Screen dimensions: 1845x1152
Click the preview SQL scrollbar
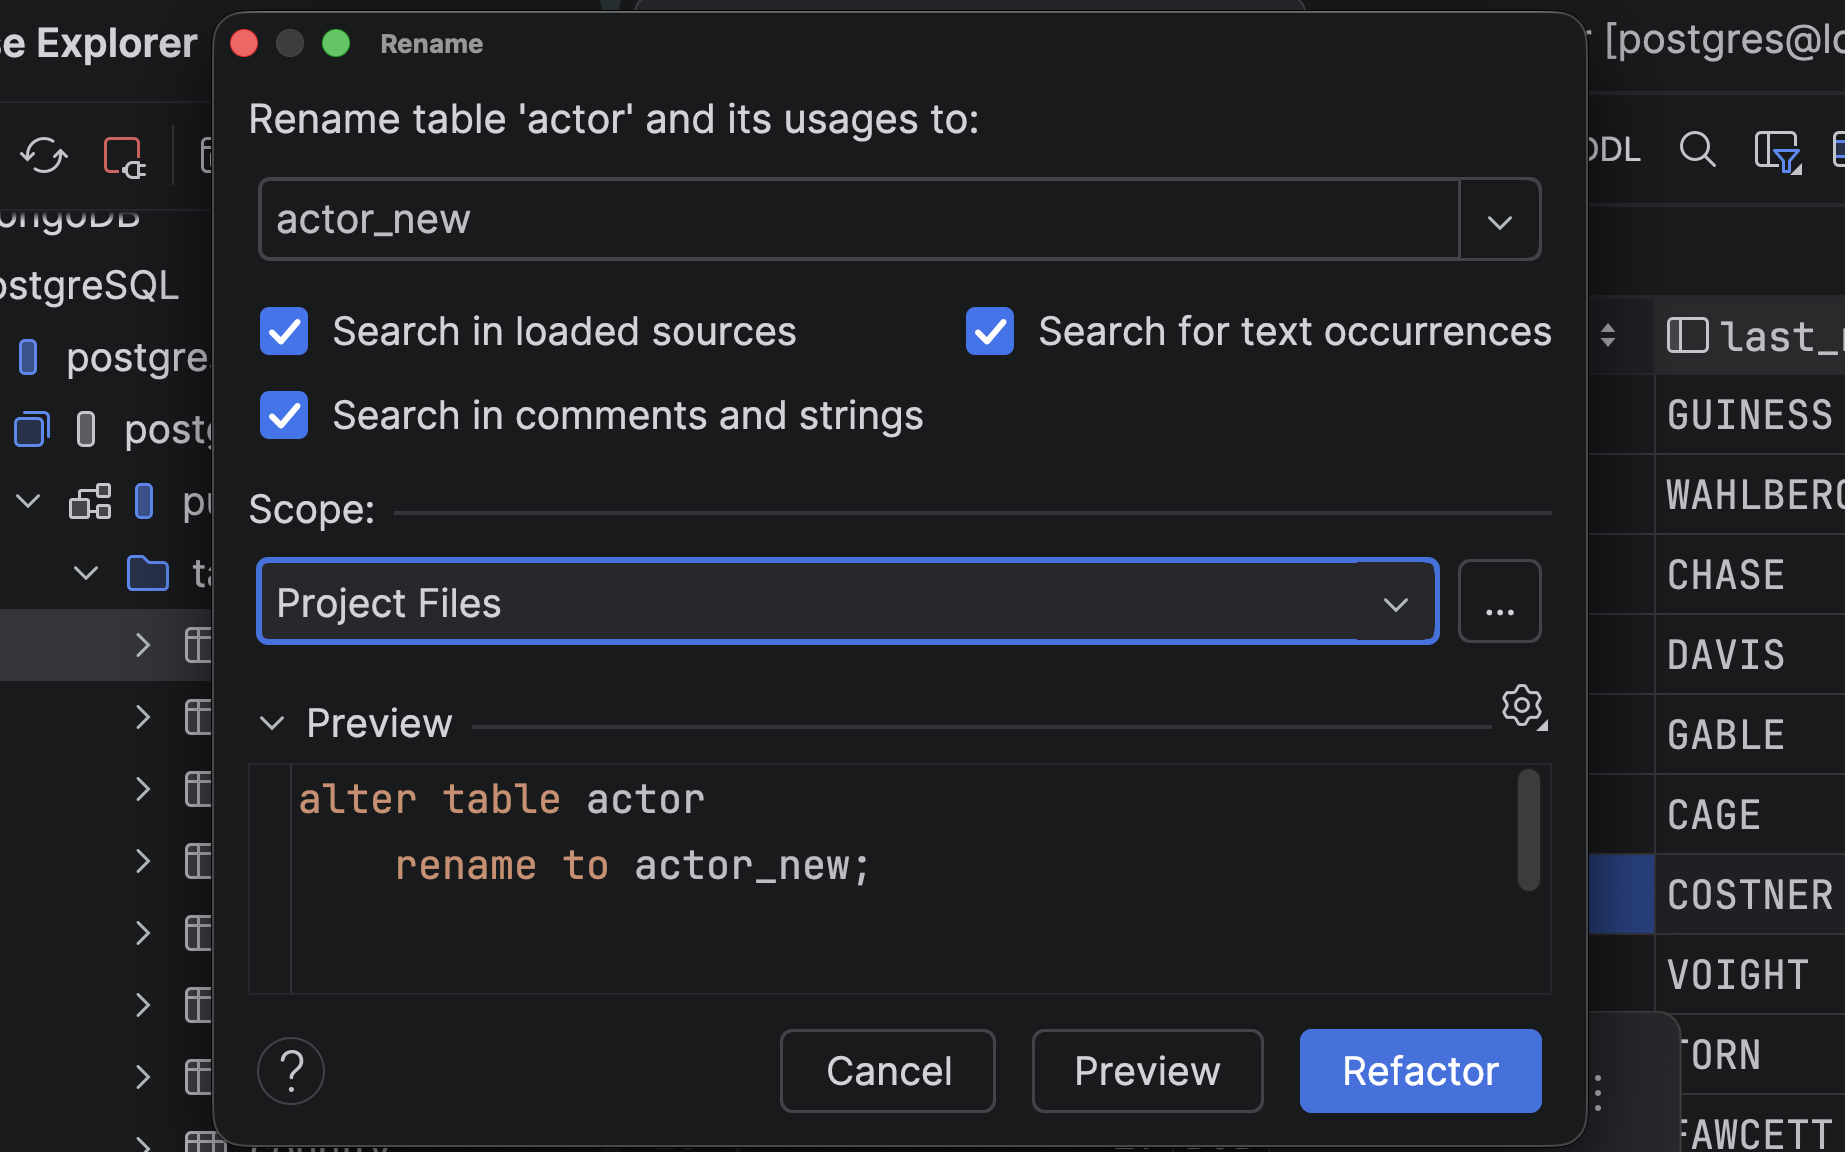[x=1528, y=829]
